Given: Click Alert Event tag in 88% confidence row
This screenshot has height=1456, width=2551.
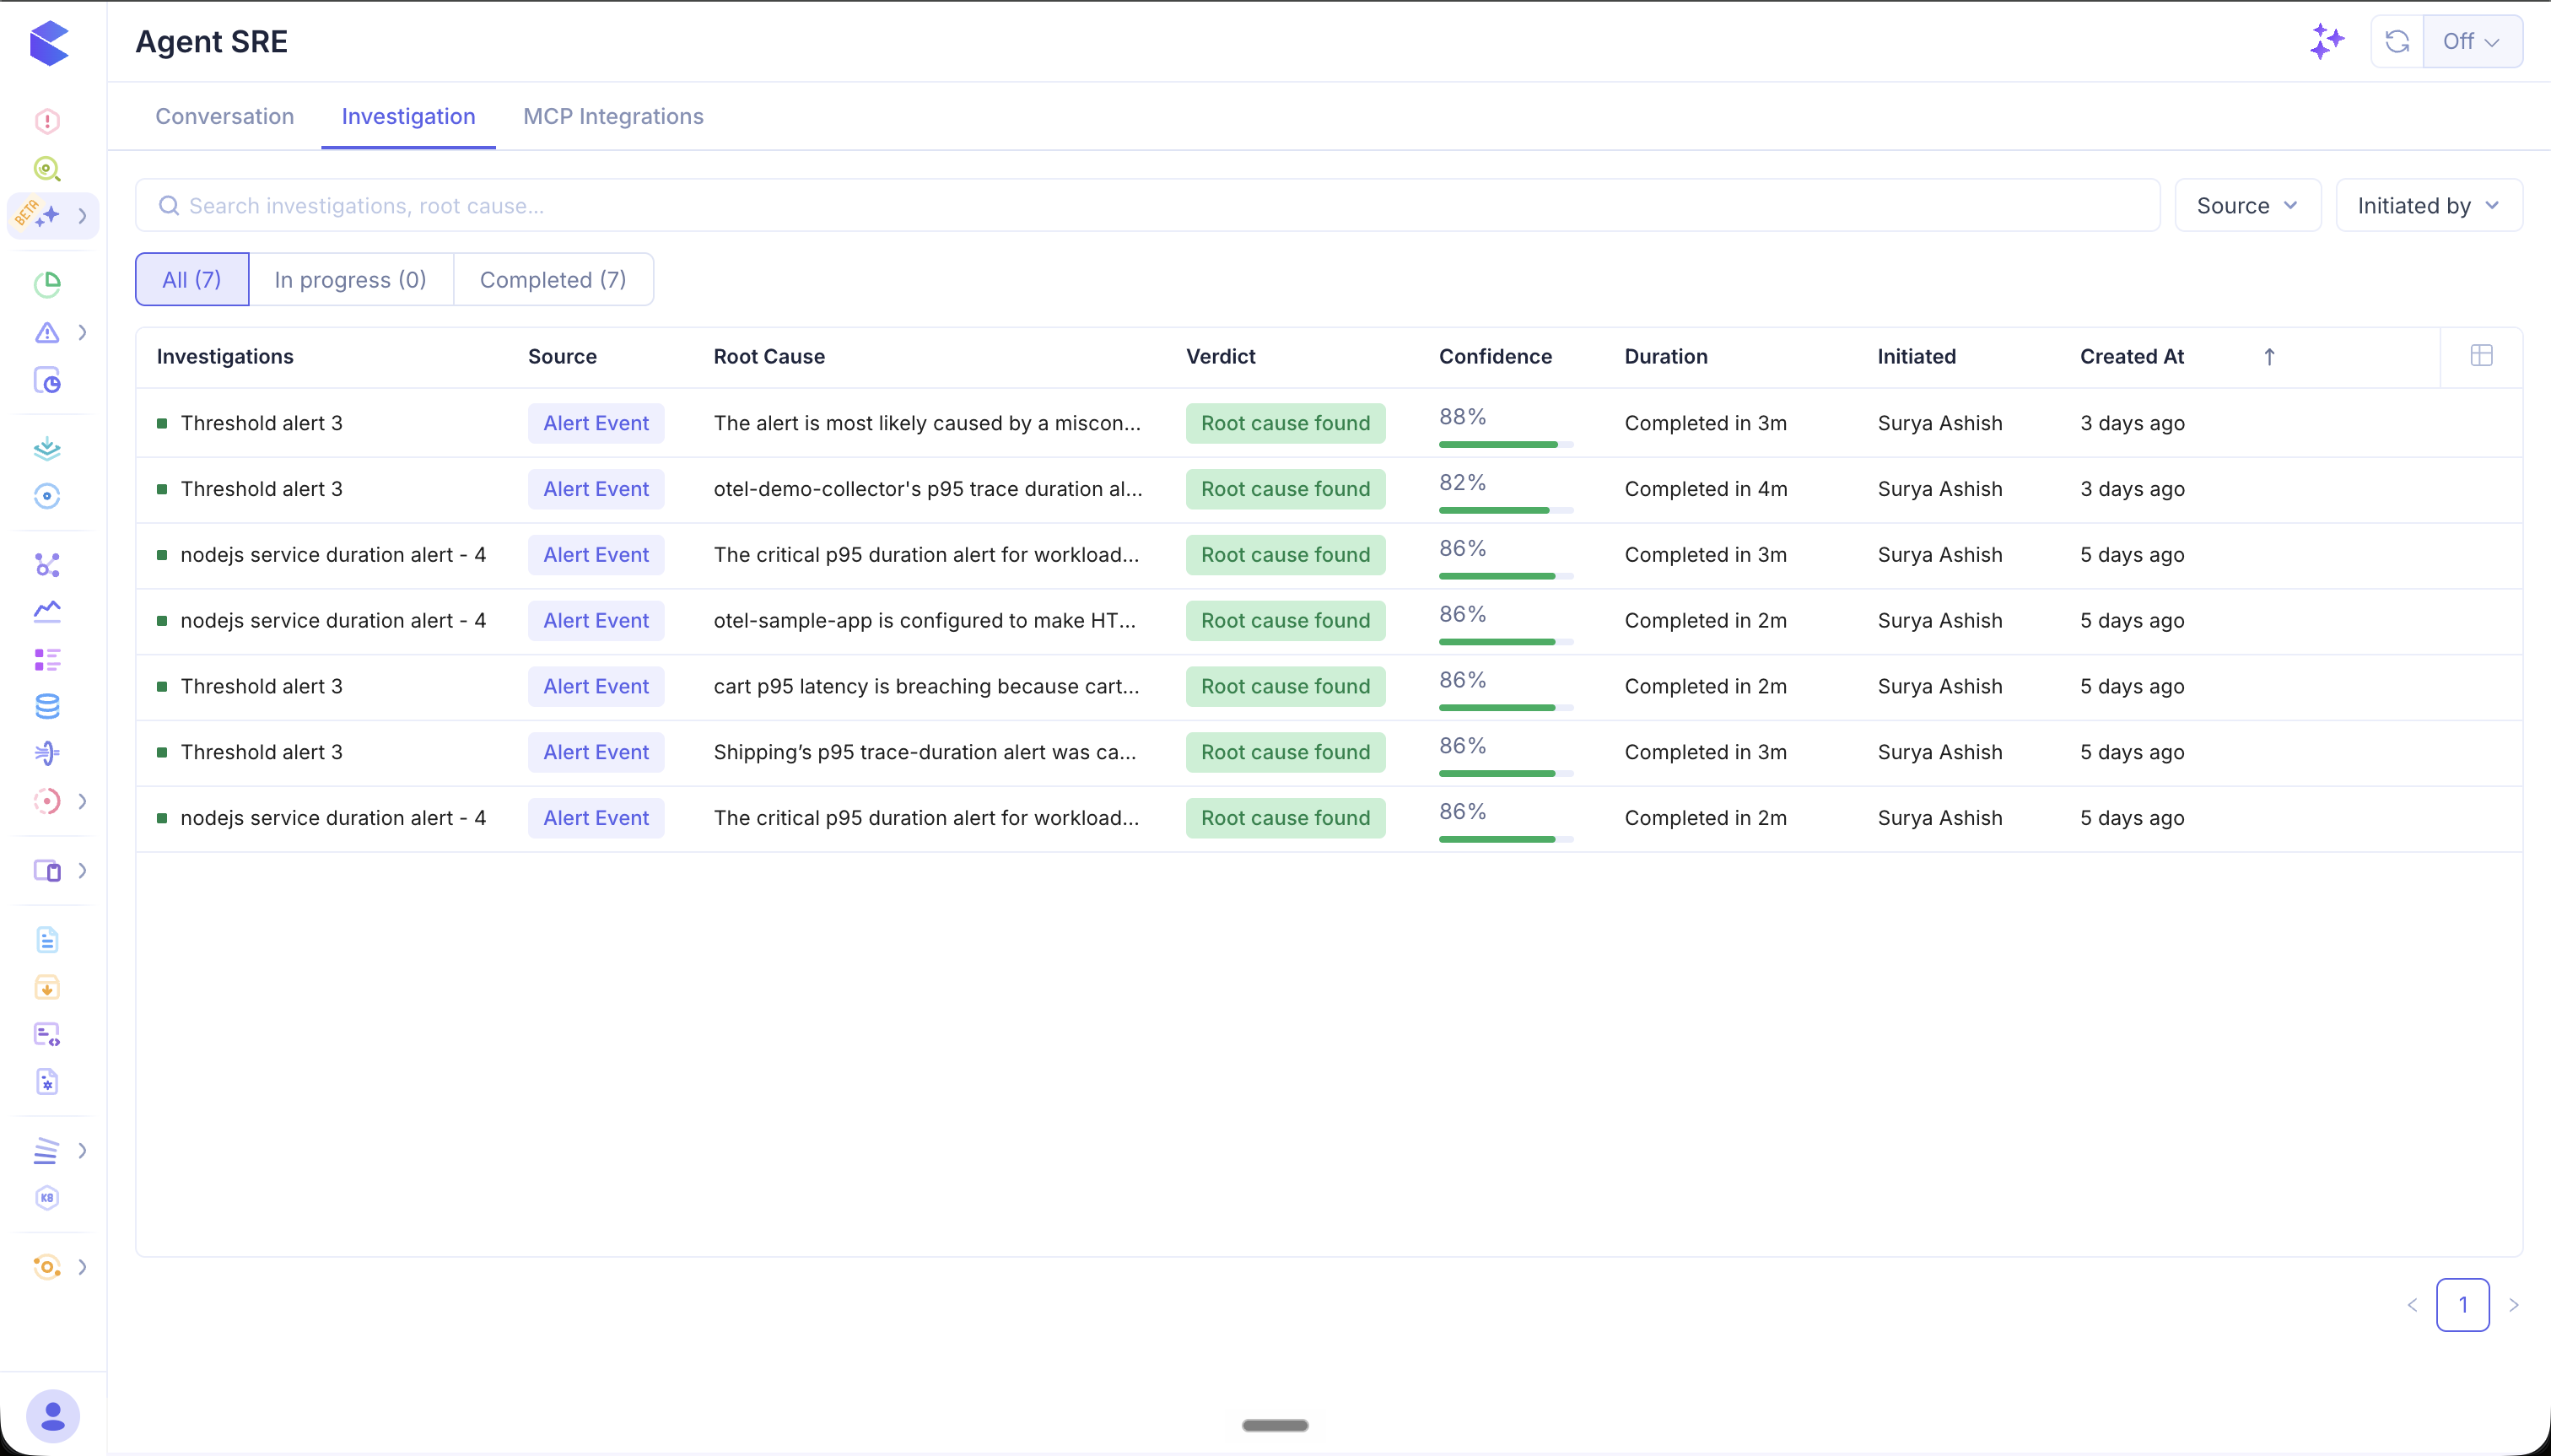Looking at the screenshot, I should 596,423.
